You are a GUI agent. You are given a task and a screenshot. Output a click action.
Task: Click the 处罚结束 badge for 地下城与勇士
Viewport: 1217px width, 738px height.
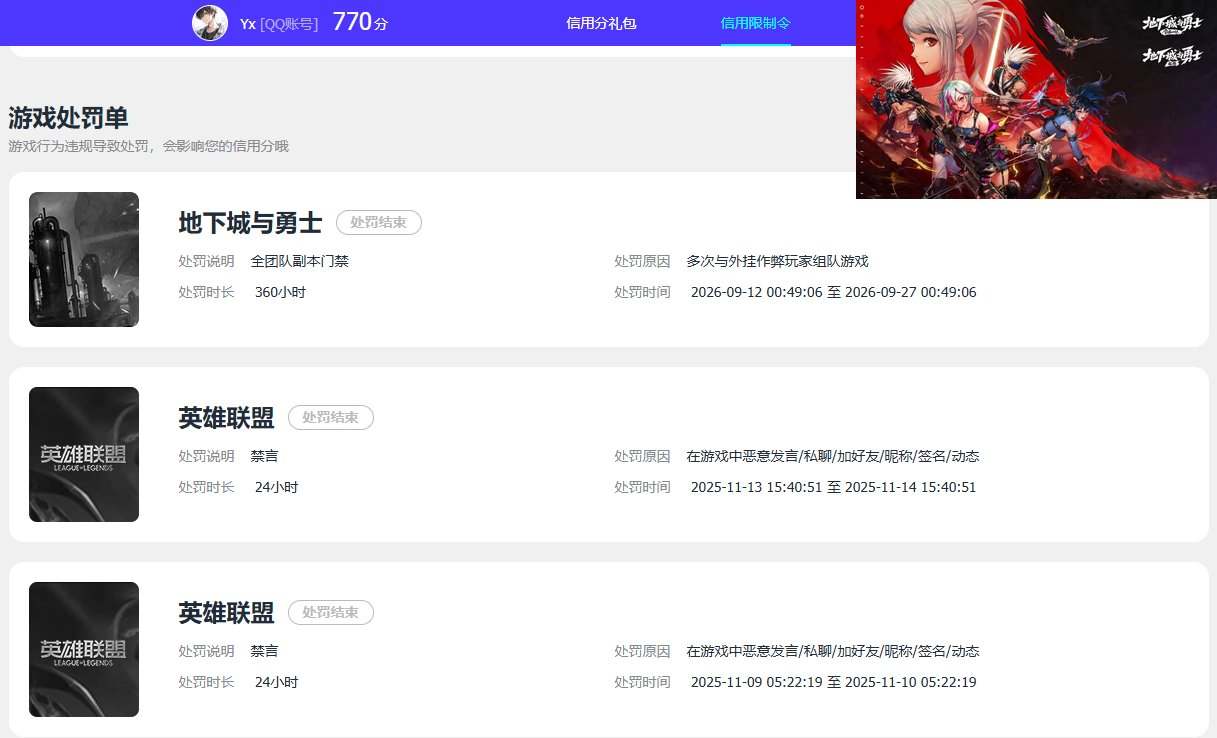click(379, 223)
